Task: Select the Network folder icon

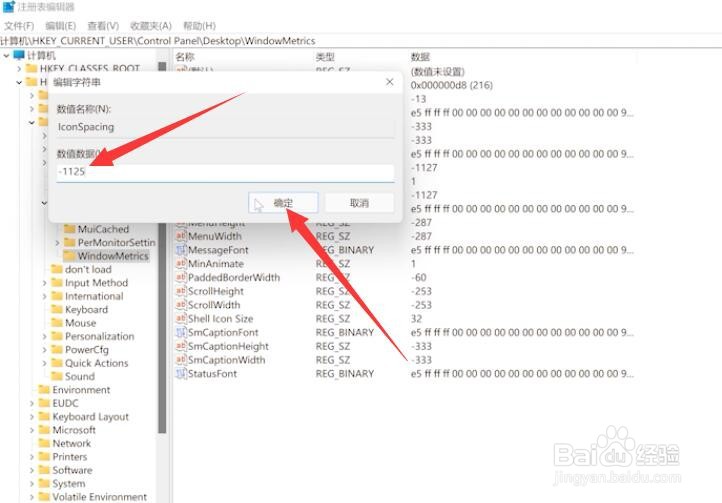Action: (44, 443)
